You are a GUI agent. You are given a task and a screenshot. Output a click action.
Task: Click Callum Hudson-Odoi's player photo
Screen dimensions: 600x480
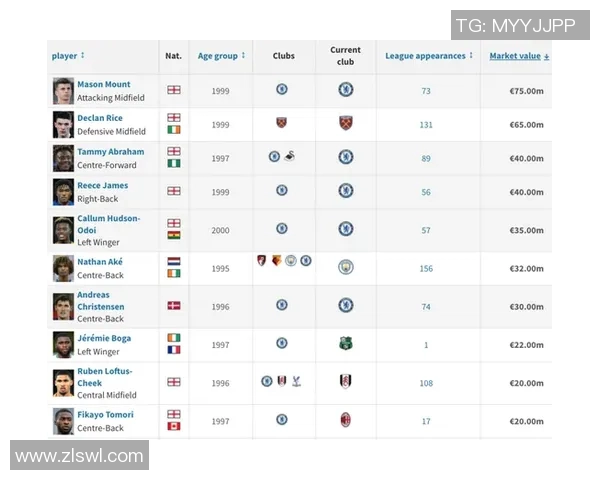(x=64, y=230)
